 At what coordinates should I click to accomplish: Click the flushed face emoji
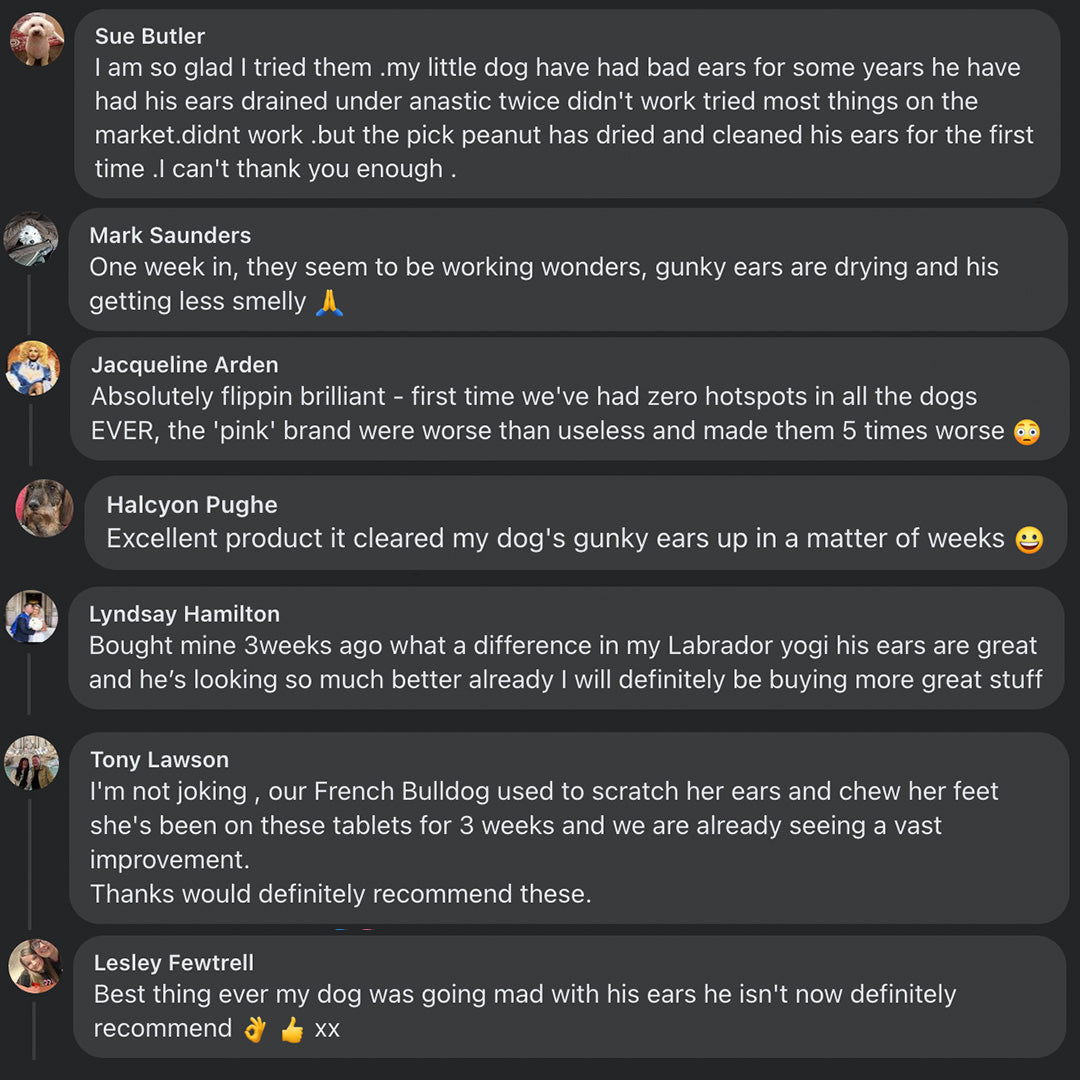1027,432
